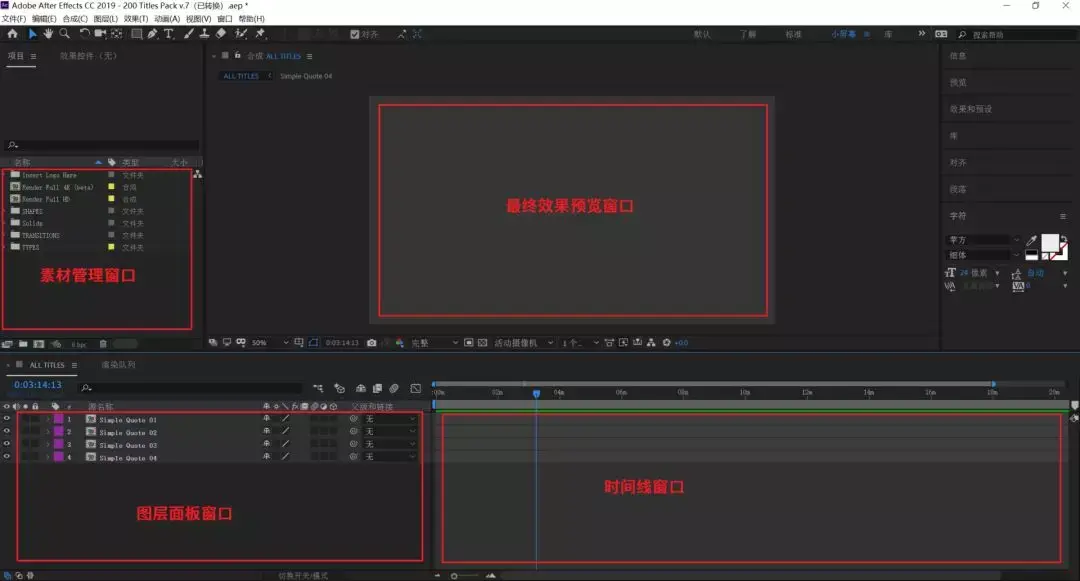Select the Hand tool
Image resolution: width=1080 pixels, height=581 pixels.
click(48, 34)
